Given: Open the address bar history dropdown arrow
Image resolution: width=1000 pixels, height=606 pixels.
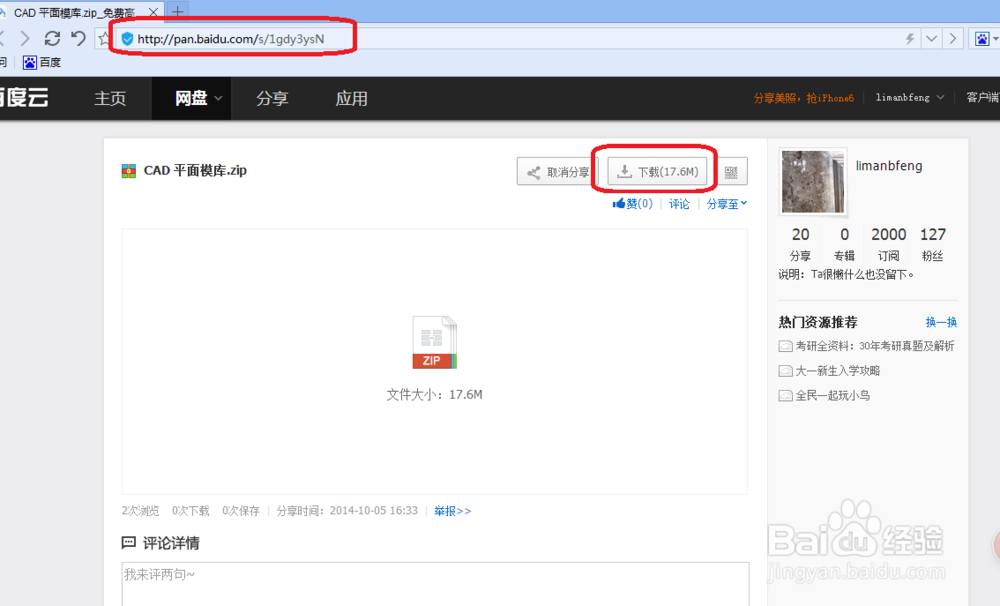Looking at the screenshot, I should pyautogui.click(x=932, y=39).
